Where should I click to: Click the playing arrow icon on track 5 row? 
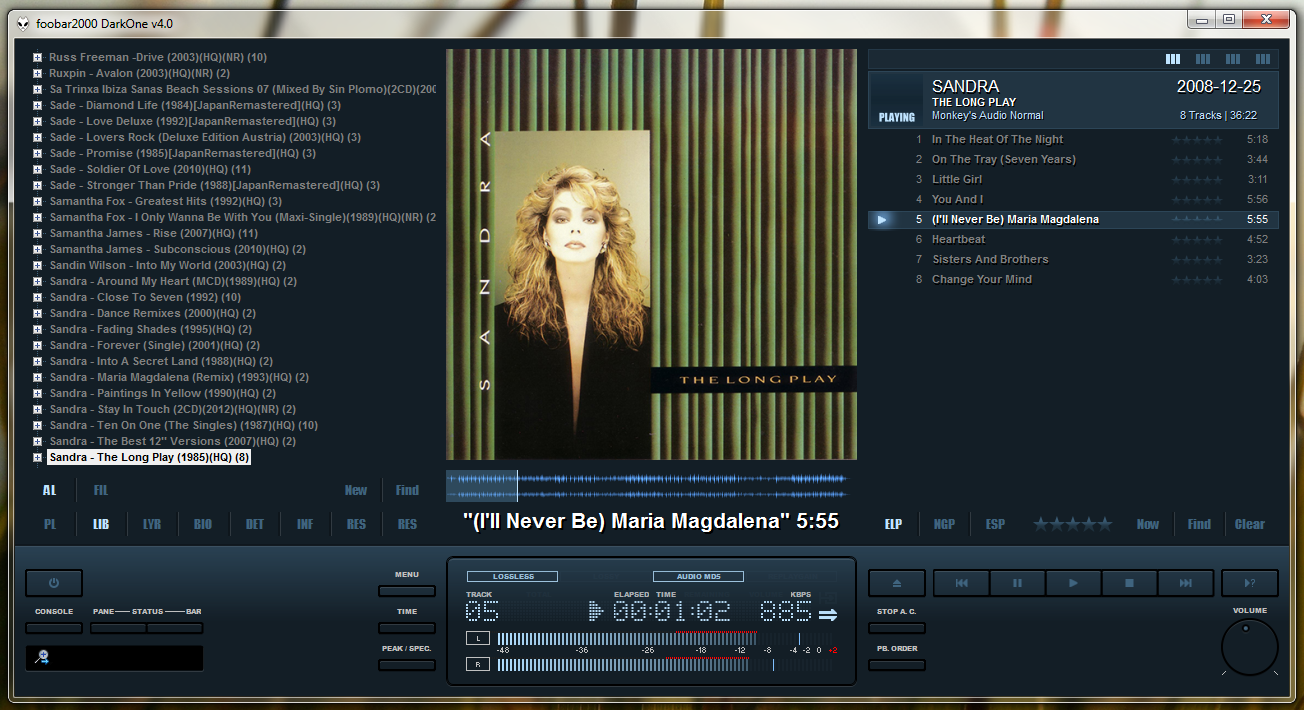pyautogui.click(x=882, y=219)
